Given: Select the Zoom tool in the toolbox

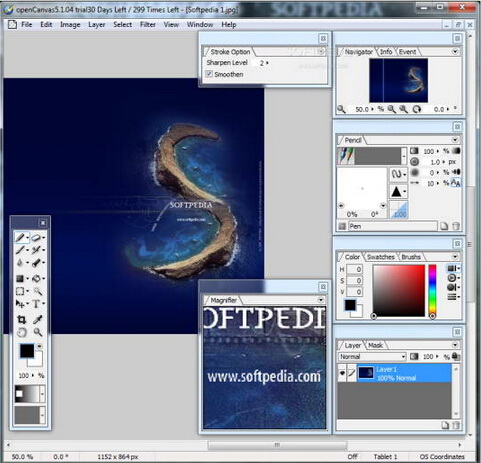Looking at the screenshot, I should click(x=38, y=332).
